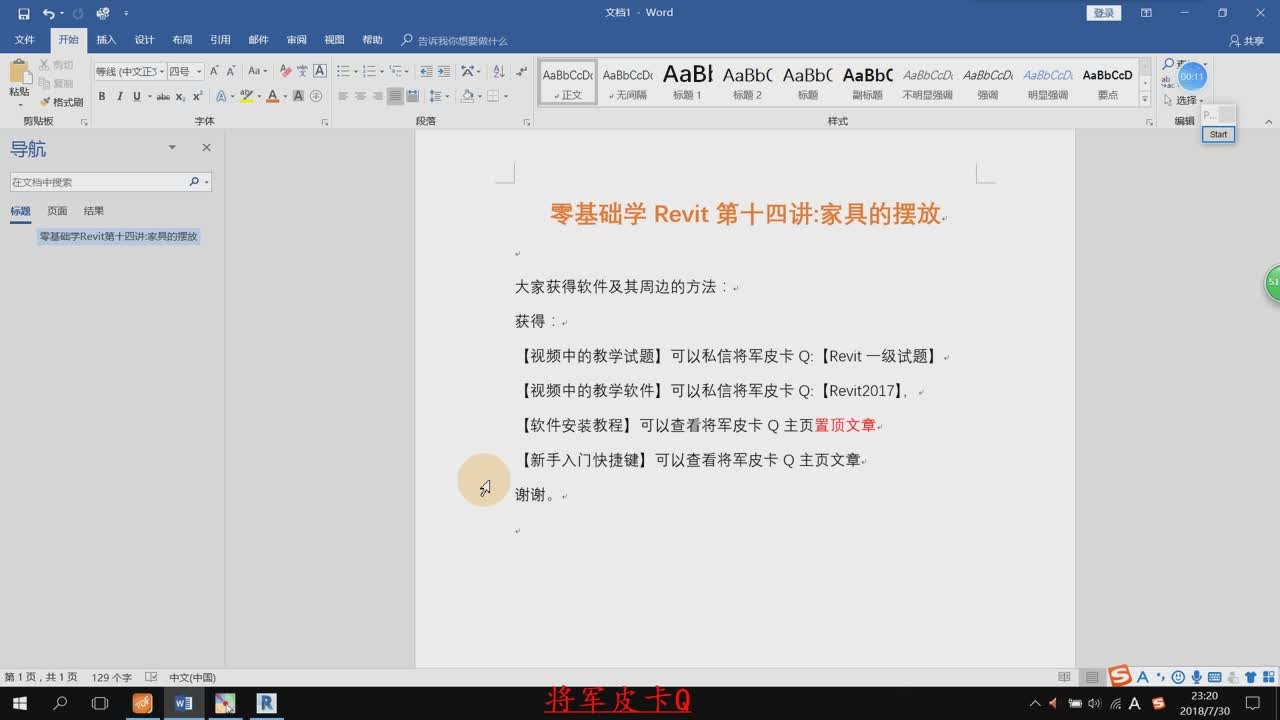The height and width of the screenshot is (720, 1280).
Task: Switch to the 布局 ribbon tab
Action: (x=182, y=40)
